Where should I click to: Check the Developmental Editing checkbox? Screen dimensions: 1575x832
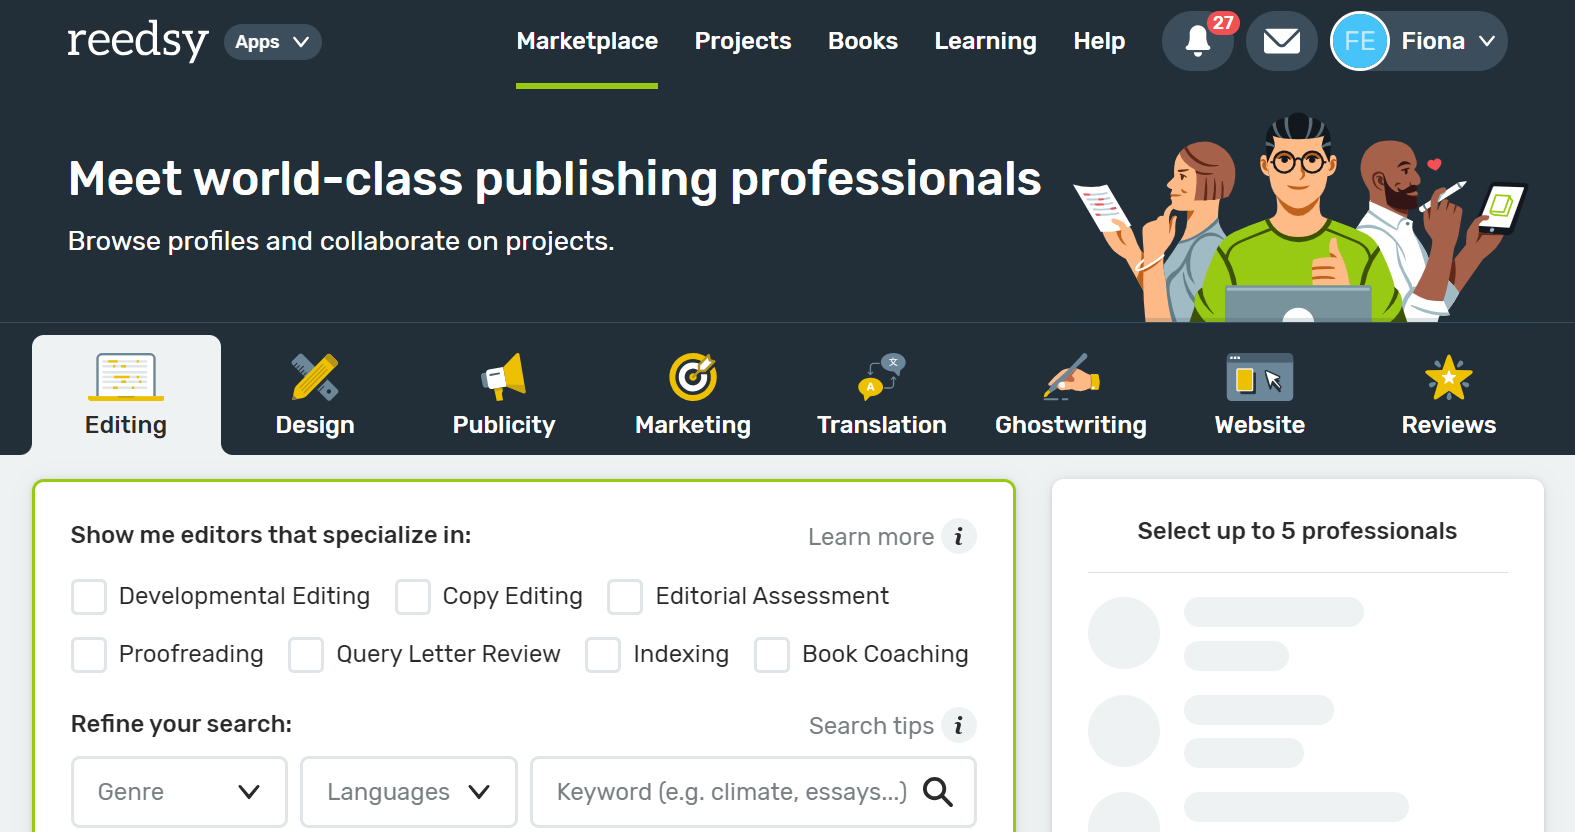click(x=89, y=597)
